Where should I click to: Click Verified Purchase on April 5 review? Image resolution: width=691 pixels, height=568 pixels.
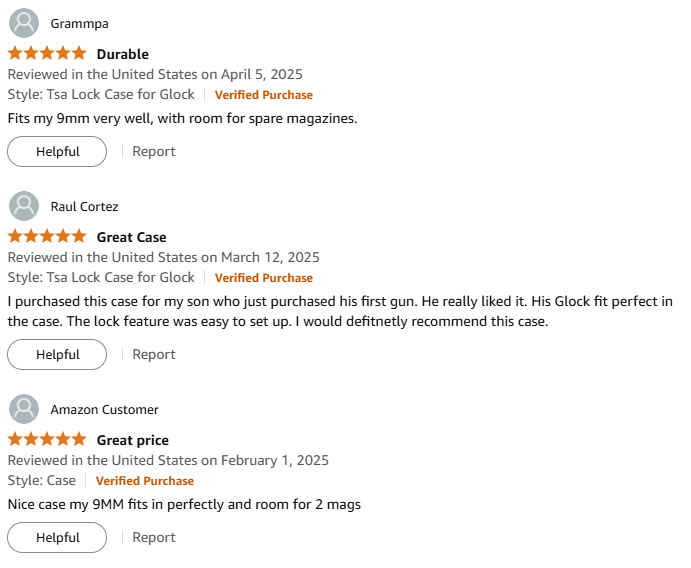point(264,95)
